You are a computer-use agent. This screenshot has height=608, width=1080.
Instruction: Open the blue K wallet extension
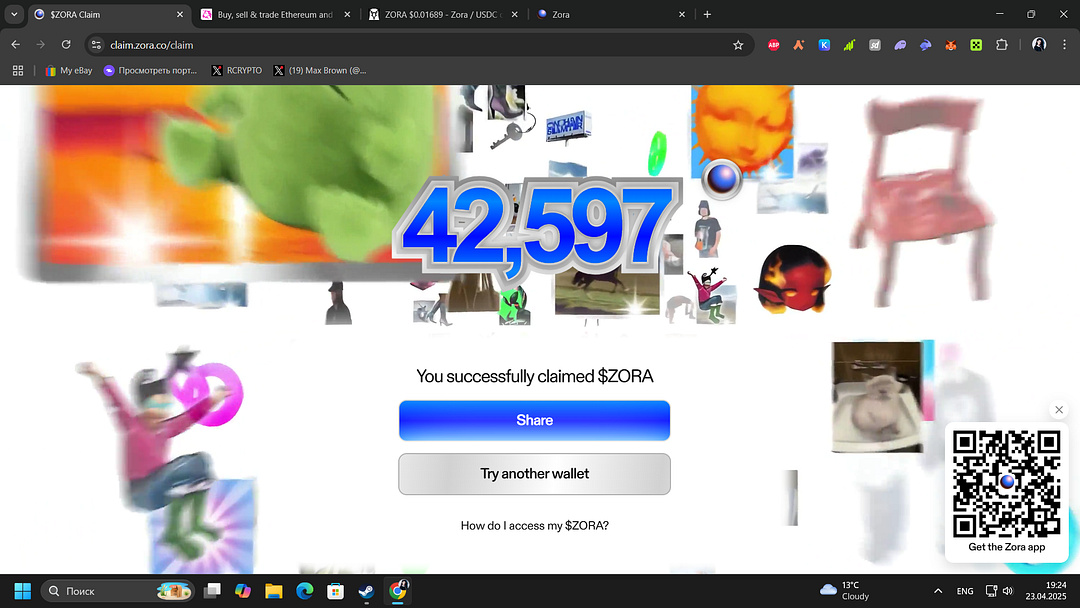click(x=824, y=45)
